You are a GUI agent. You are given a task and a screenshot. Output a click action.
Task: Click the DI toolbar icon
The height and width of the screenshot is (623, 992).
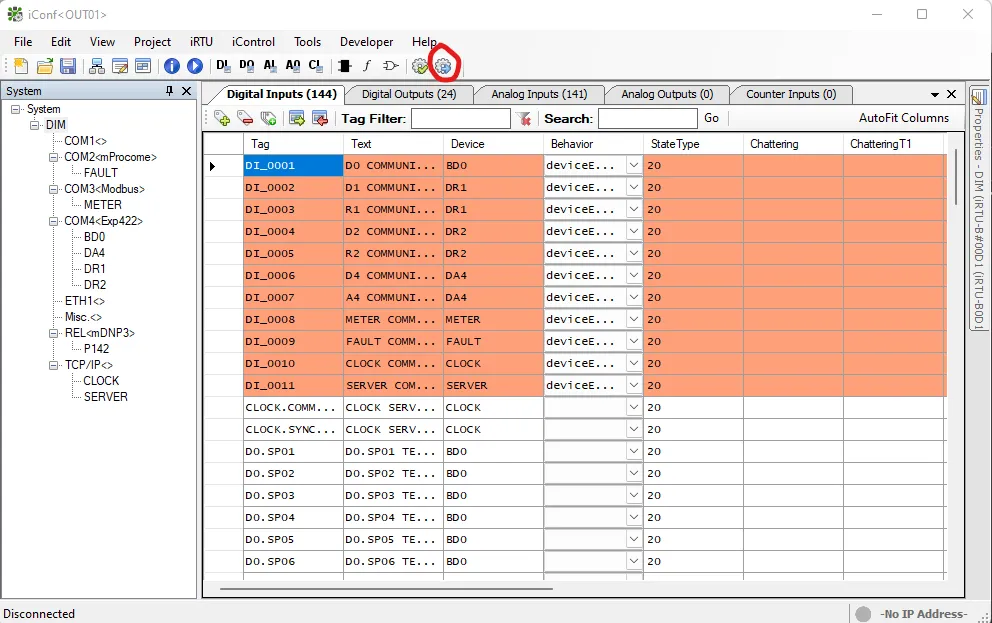223,65
